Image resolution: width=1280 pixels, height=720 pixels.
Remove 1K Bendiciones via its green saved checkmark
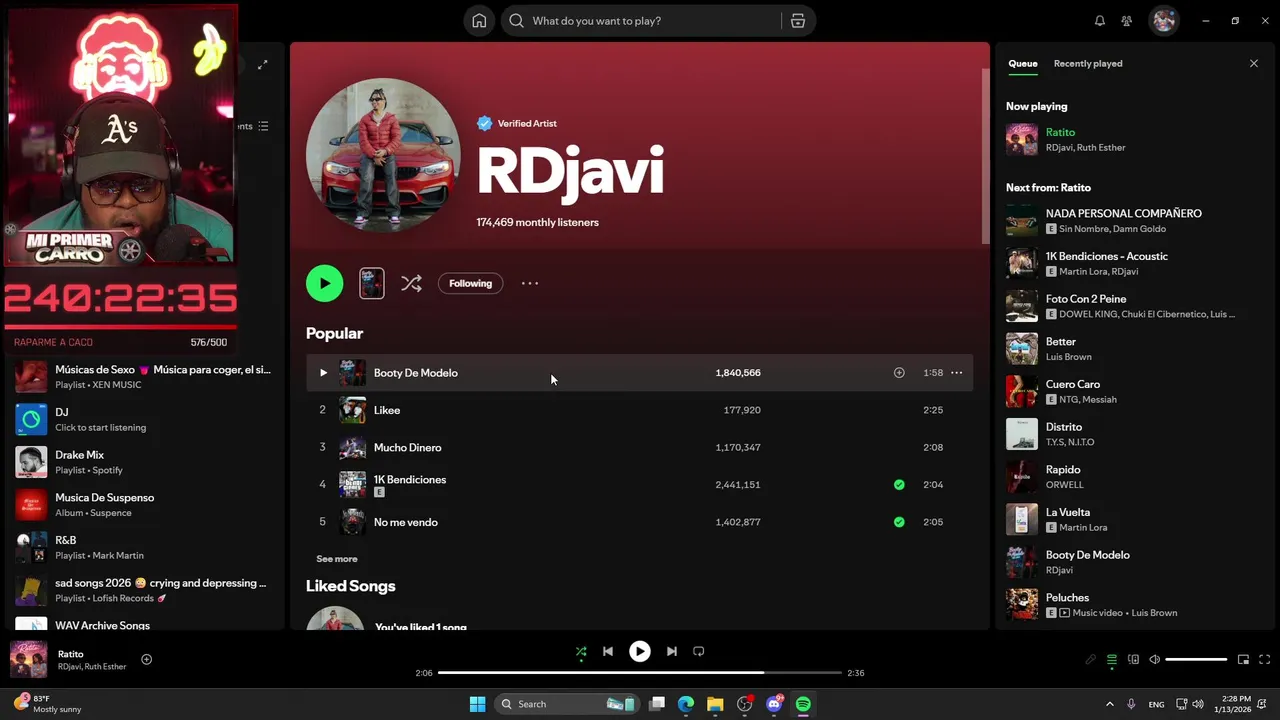coord(899,485)
